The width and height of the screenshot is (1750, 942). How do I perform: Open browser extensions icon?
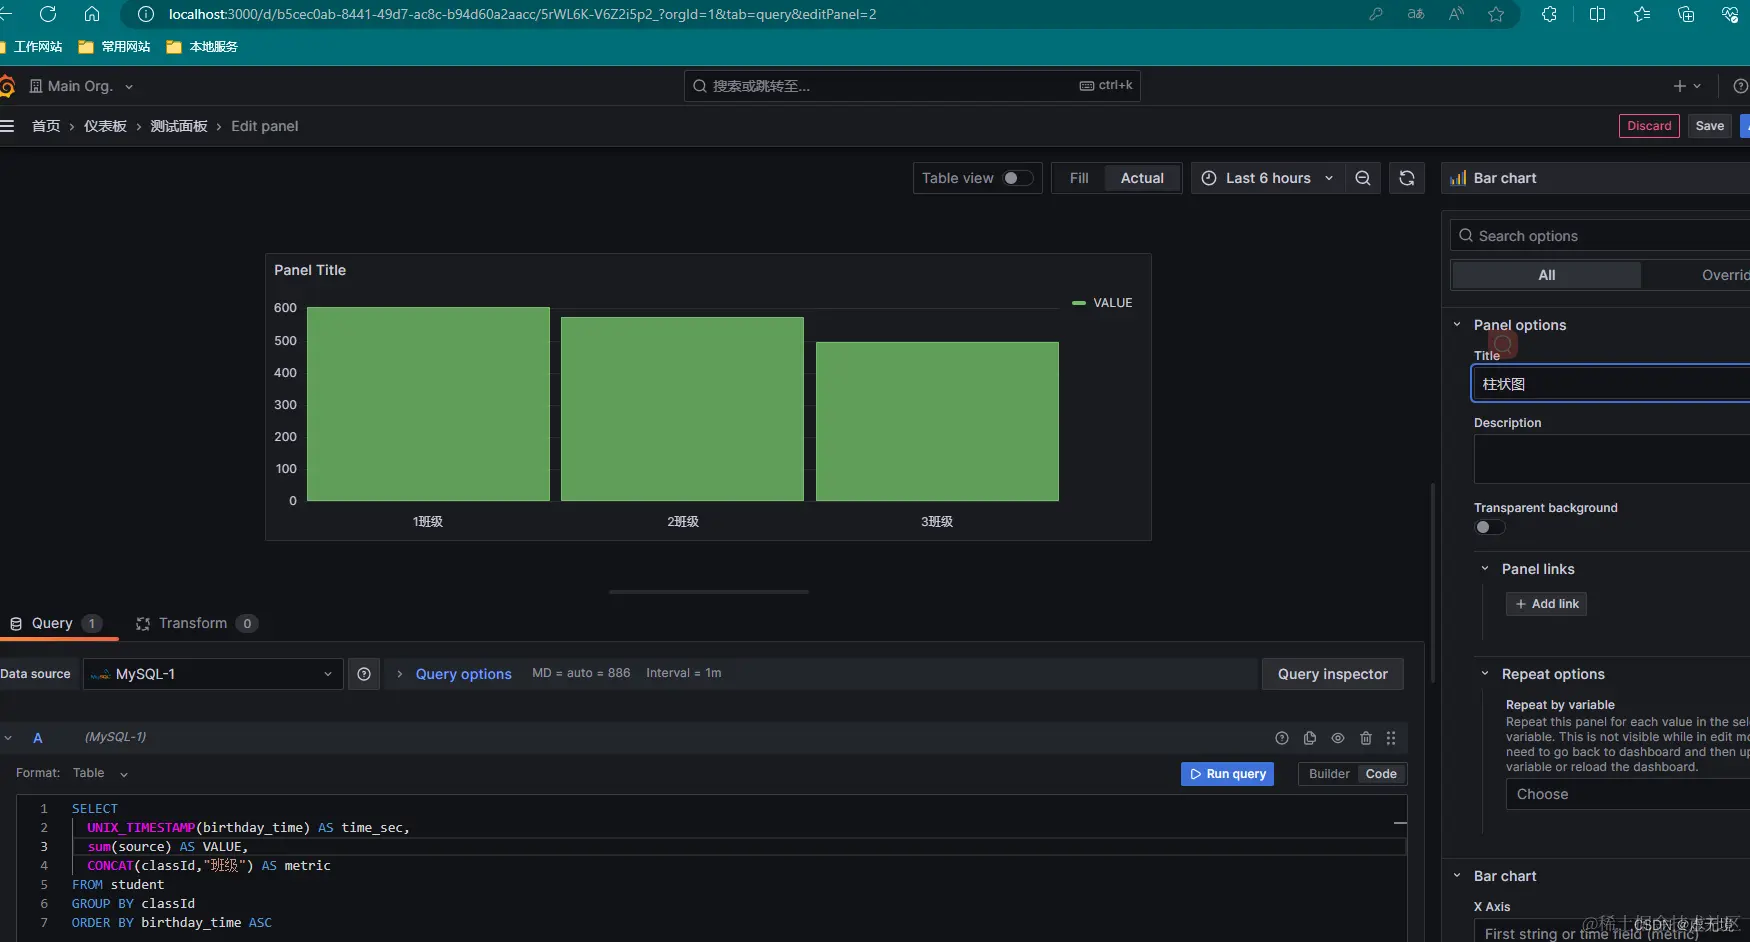point(1549,14)
